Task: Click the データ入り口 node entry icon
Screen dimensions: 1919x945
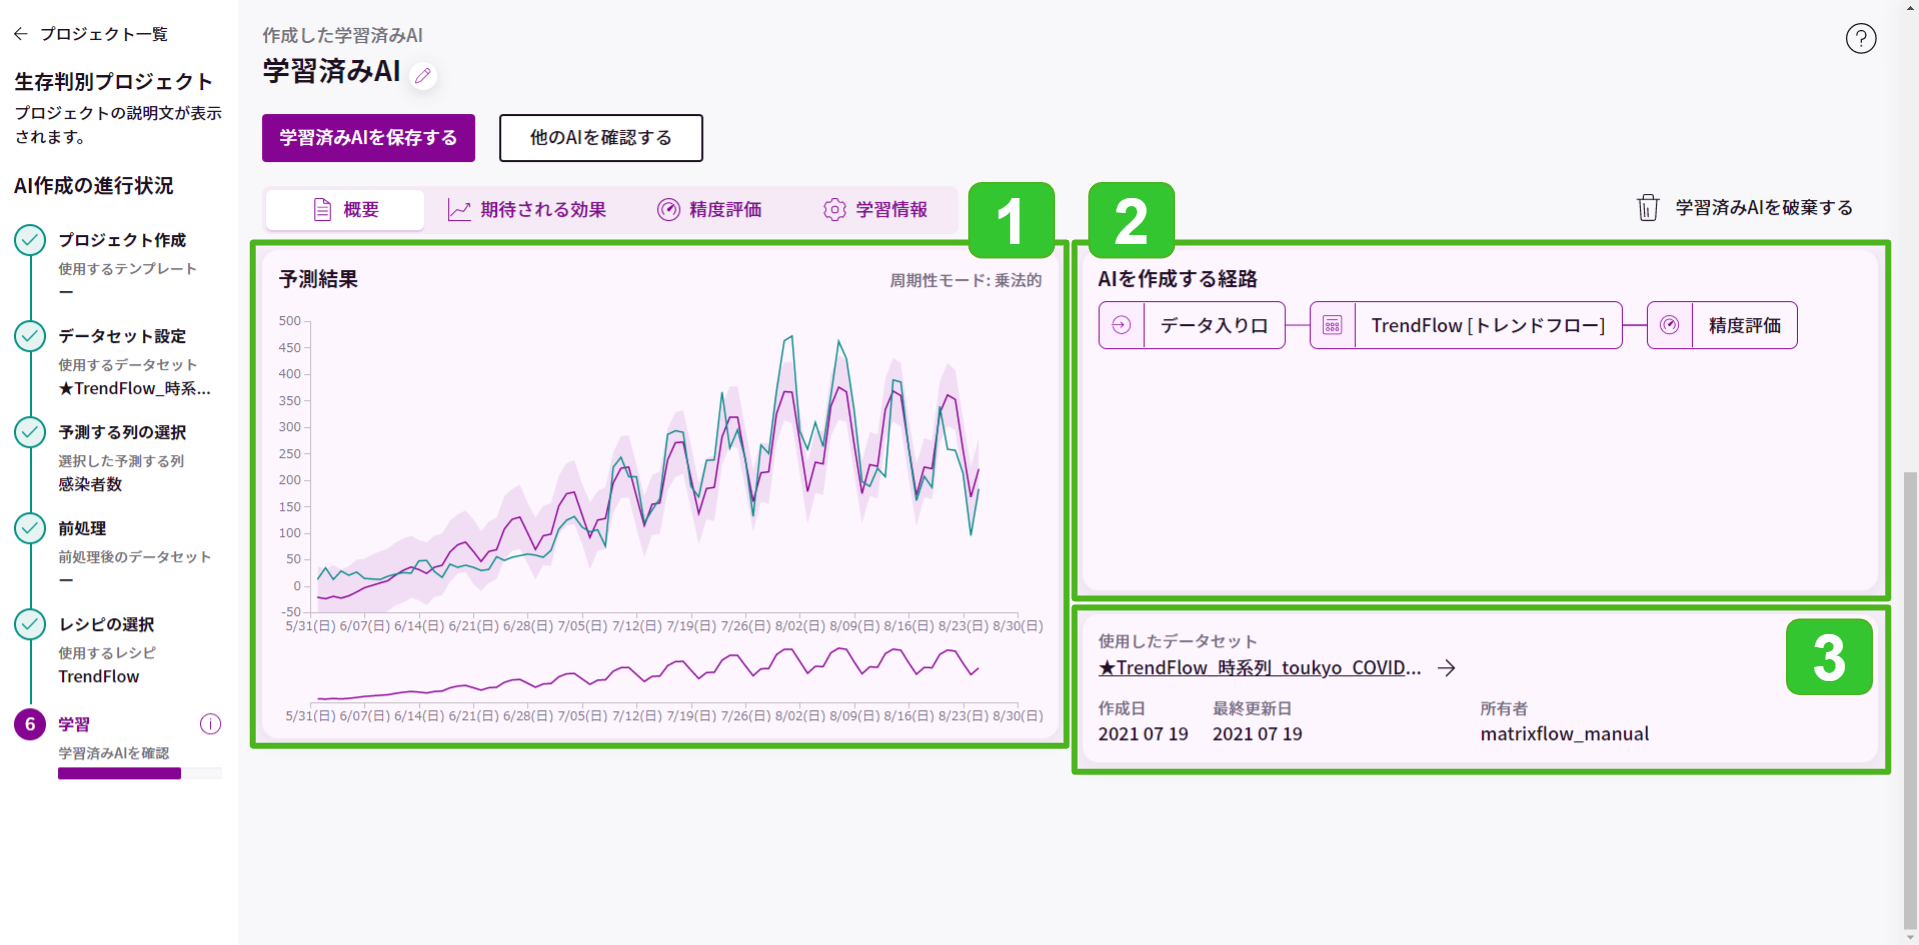Action: pos(1121,325)
